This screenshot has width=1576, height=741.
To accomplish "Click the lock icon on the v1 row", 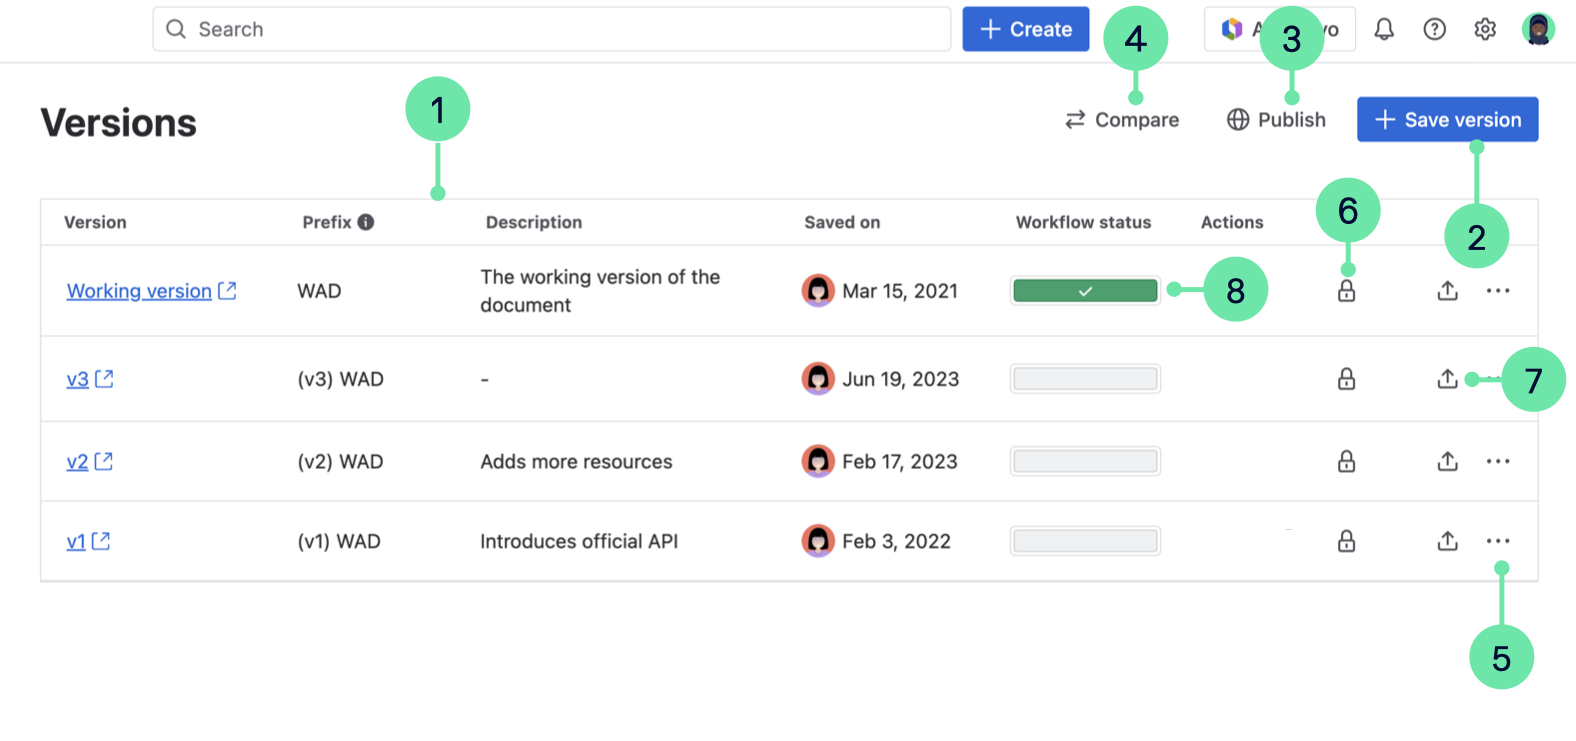I will (1347, 541).
